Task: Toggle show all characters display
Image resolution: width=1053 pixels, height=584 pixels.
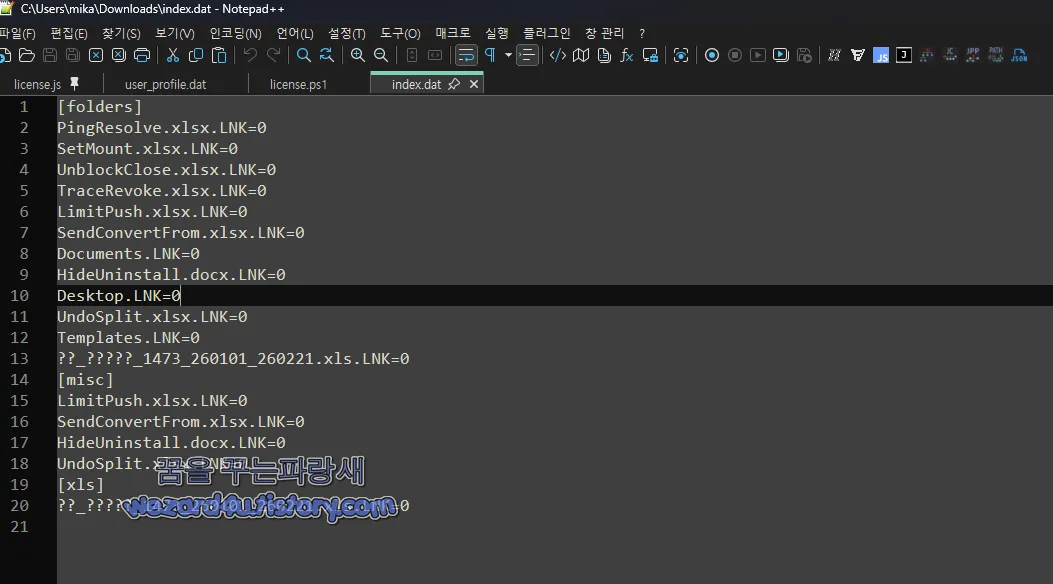Action: (490, 56)
